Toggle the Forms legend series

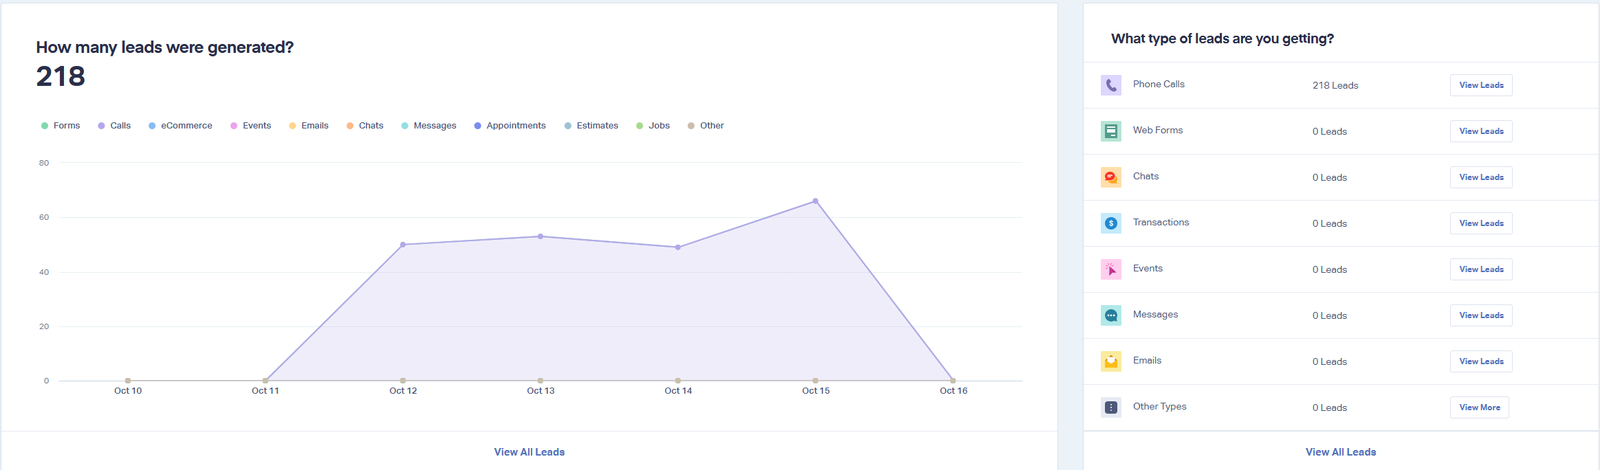[60, 126]
